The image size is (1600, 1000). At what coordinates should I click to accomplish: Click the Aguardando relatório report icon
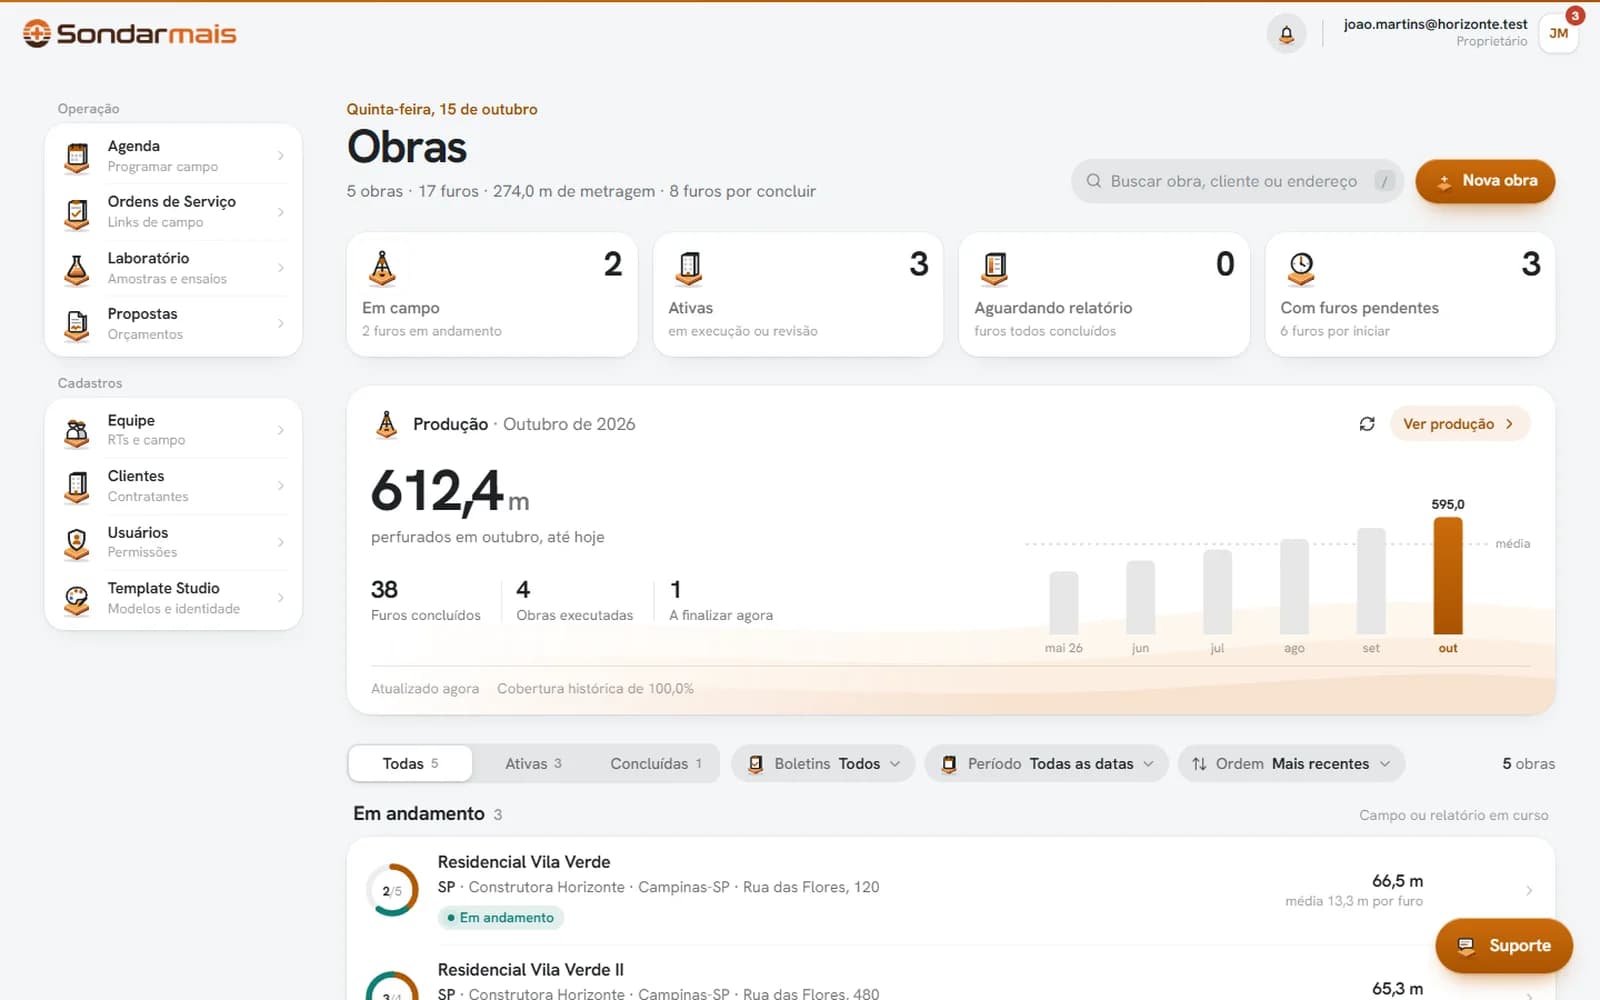coord(995,267)
